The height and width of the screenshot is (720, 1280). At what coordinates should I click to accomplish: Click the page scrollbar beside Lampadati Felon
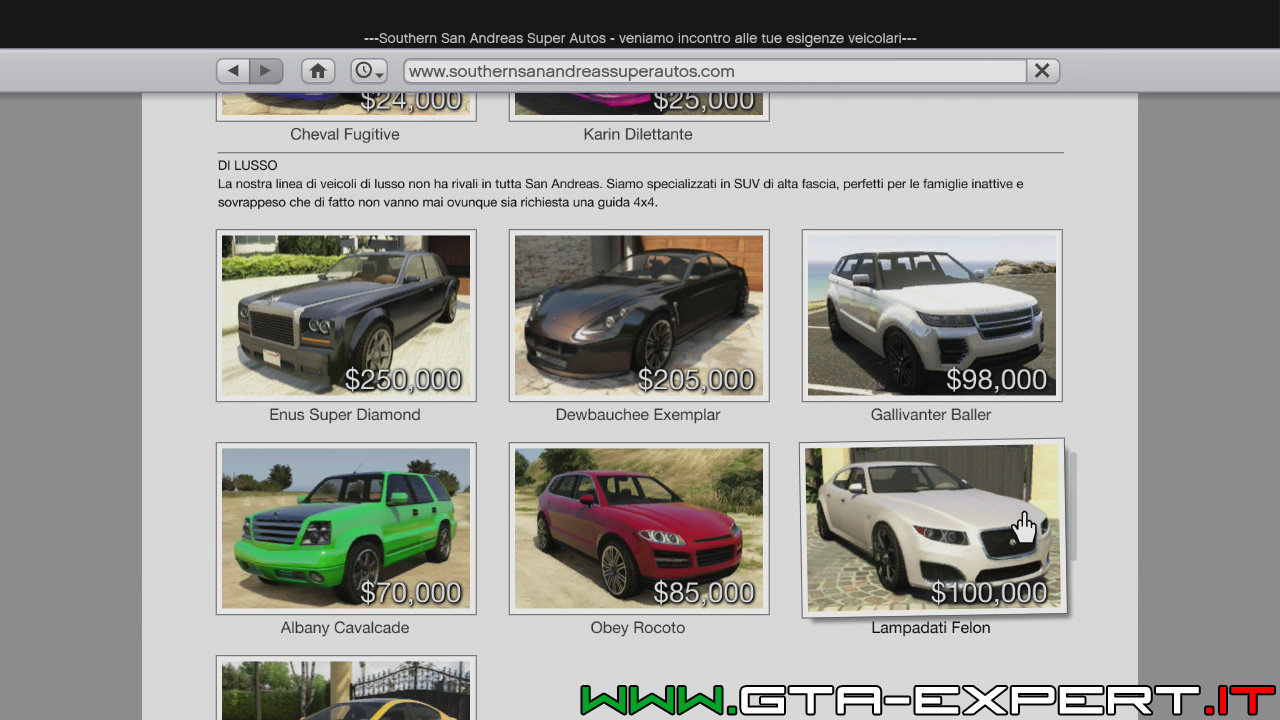tap(1073, 507)
